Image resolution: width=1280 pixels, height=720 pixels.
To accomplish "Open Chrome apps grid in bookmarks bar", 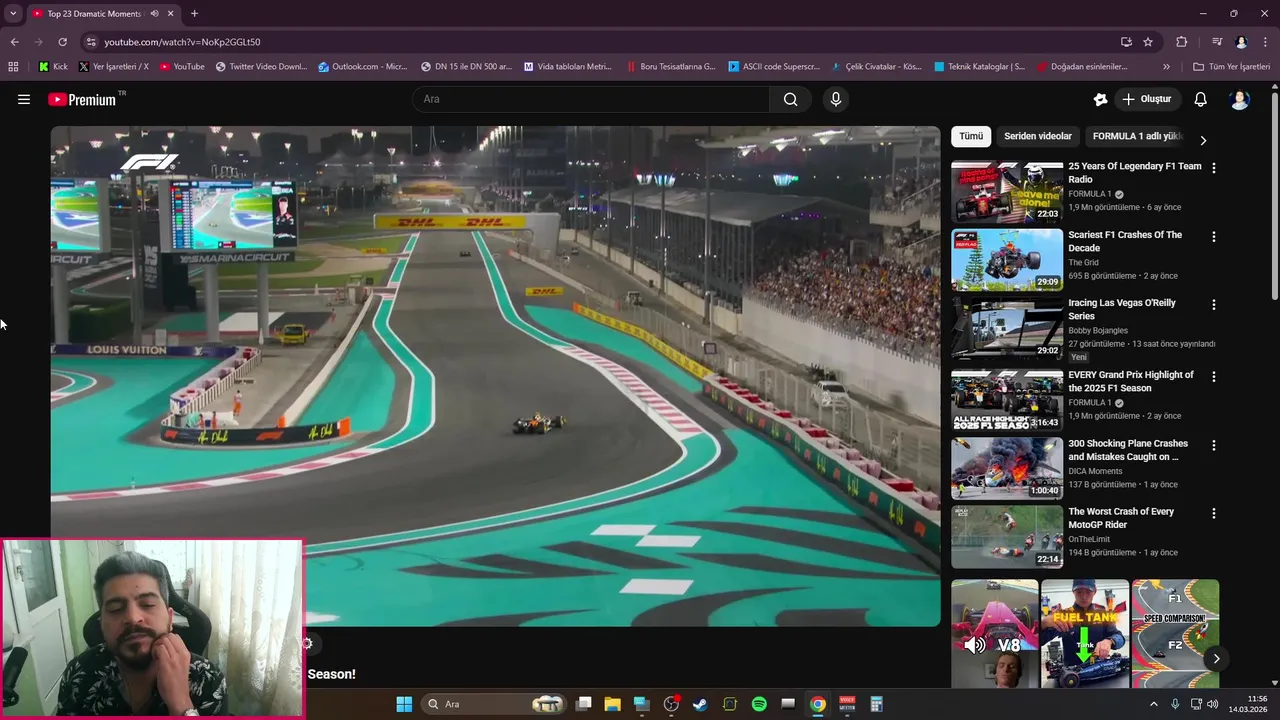I will 13,67.
